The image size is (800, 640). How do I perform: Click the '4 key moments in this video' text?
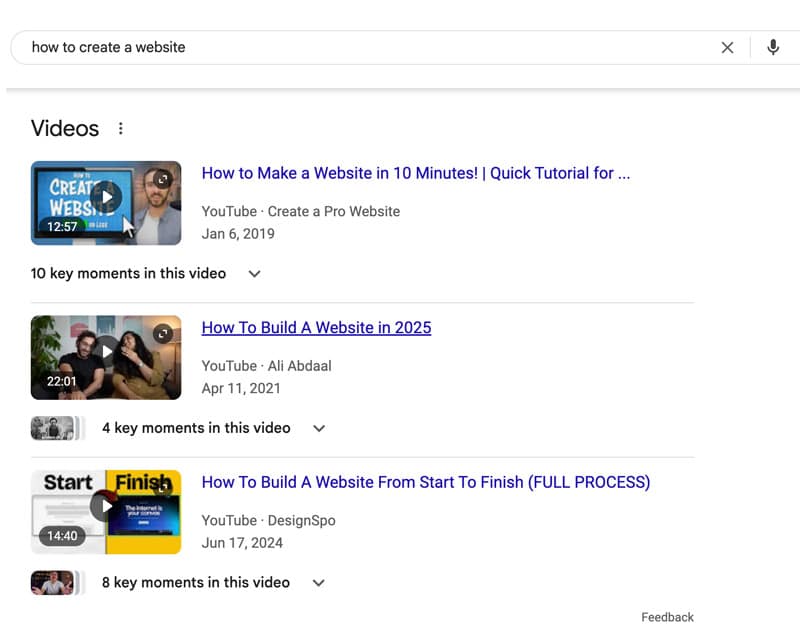(196, 428)
